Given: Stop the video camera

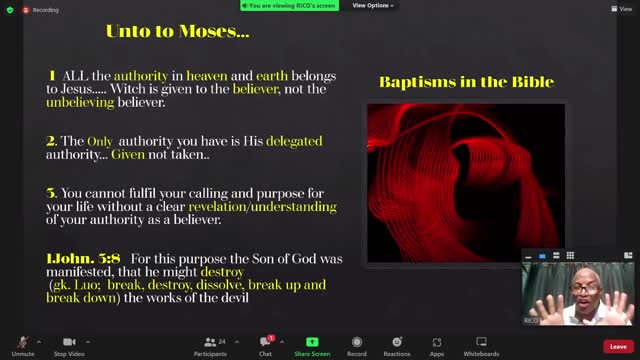Looking at the screenshot, I should point(69,346).
